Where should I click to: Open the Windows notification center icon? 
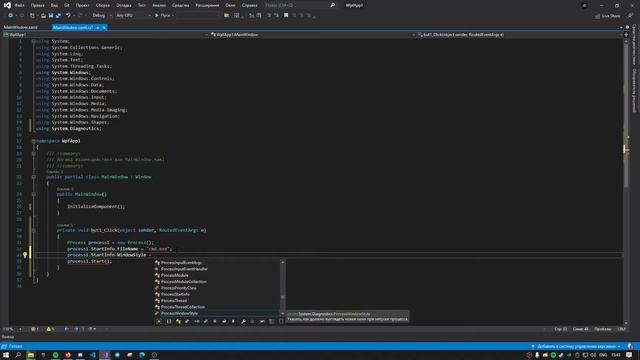click(629, 355)
